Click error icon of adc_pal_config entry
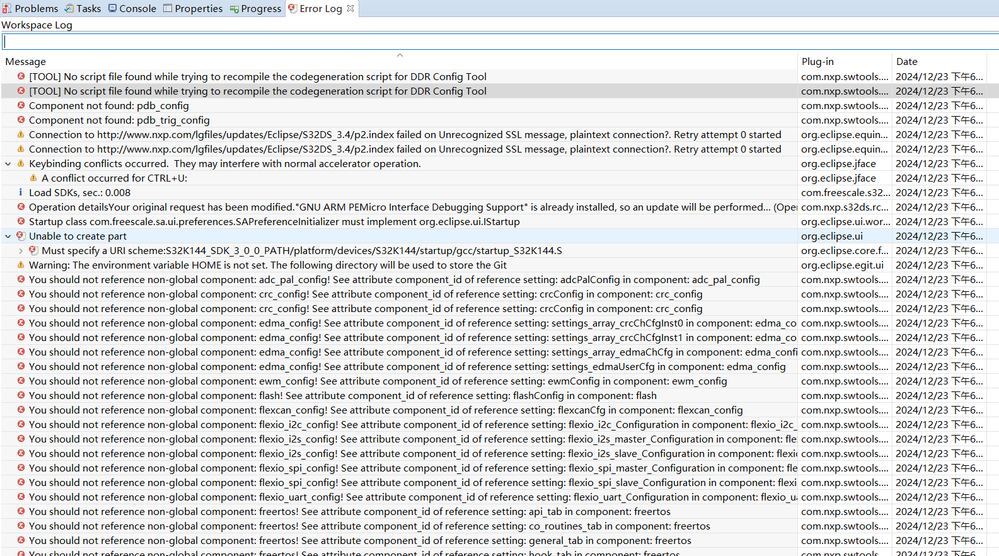Image resolution: width=999 pixels, height=556 pixels. [20, 280]
